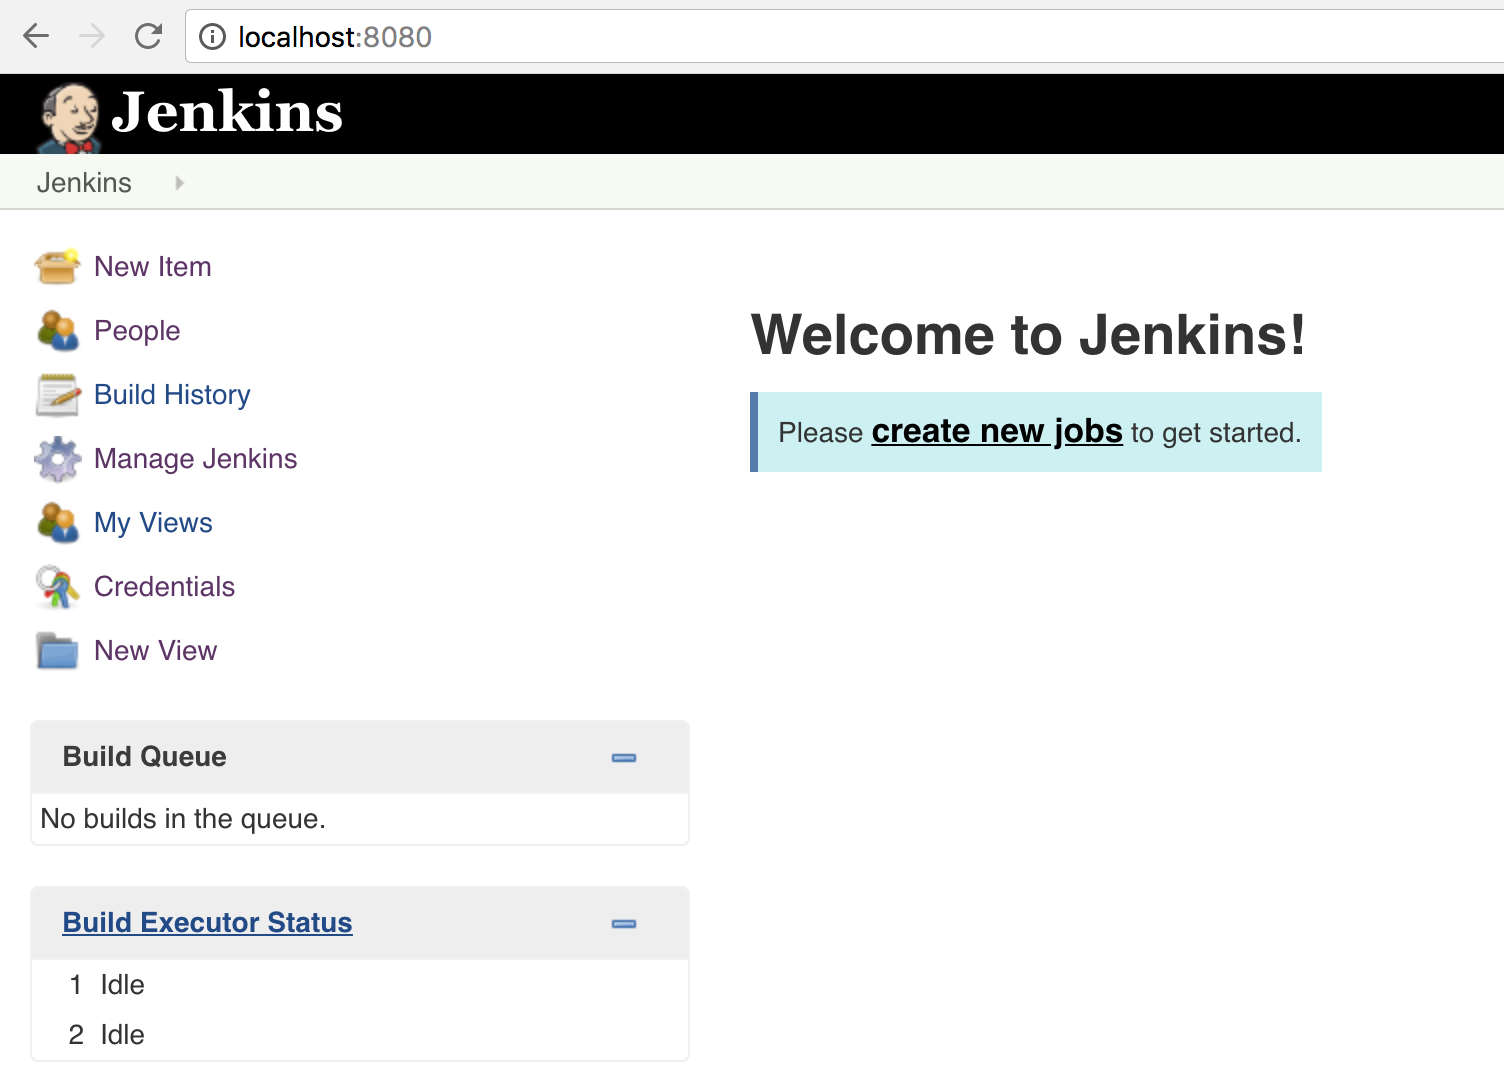Click the 'No builds in the queue.' text

[183, 819]
